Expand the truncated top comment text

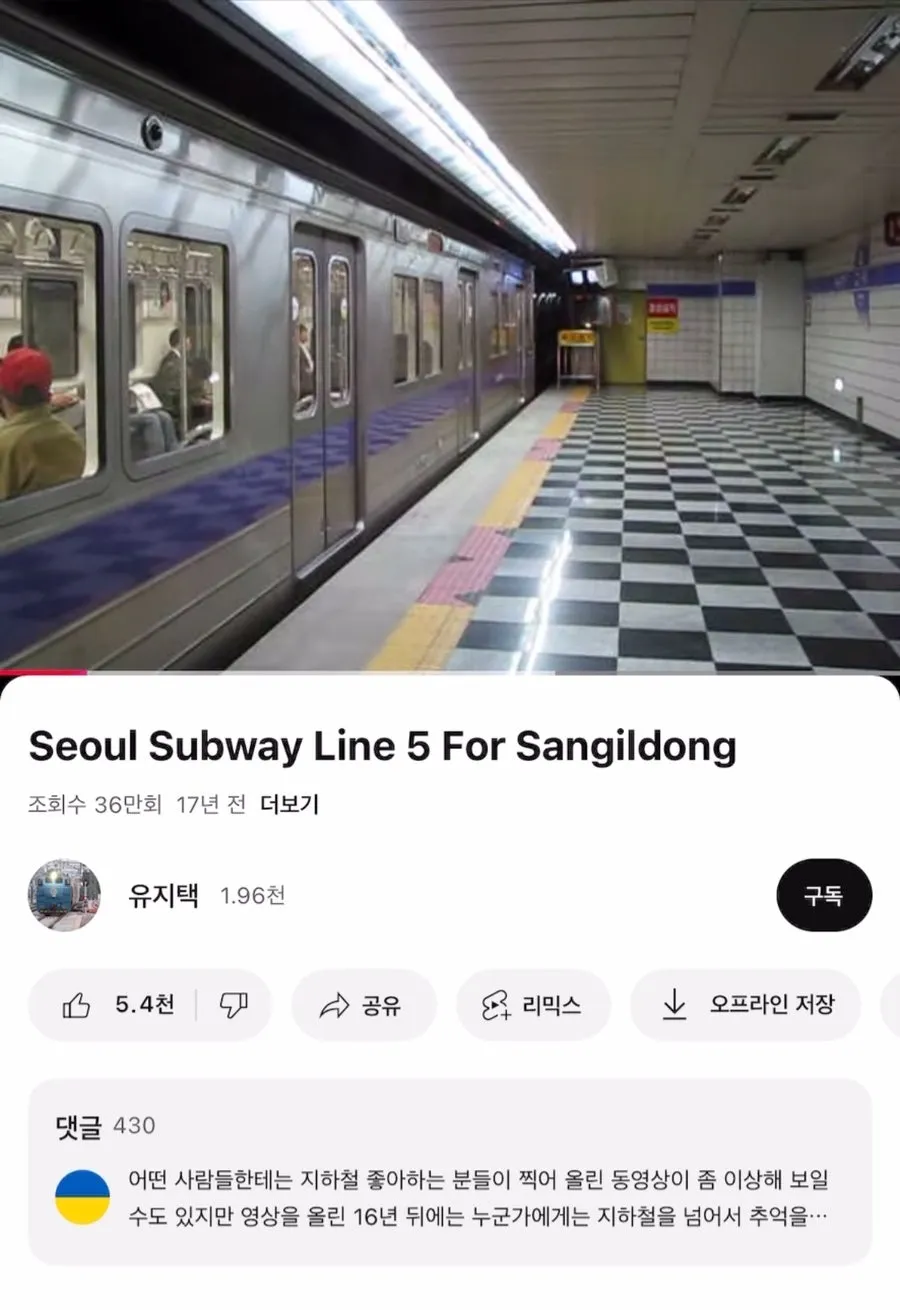coord(479,1199)
